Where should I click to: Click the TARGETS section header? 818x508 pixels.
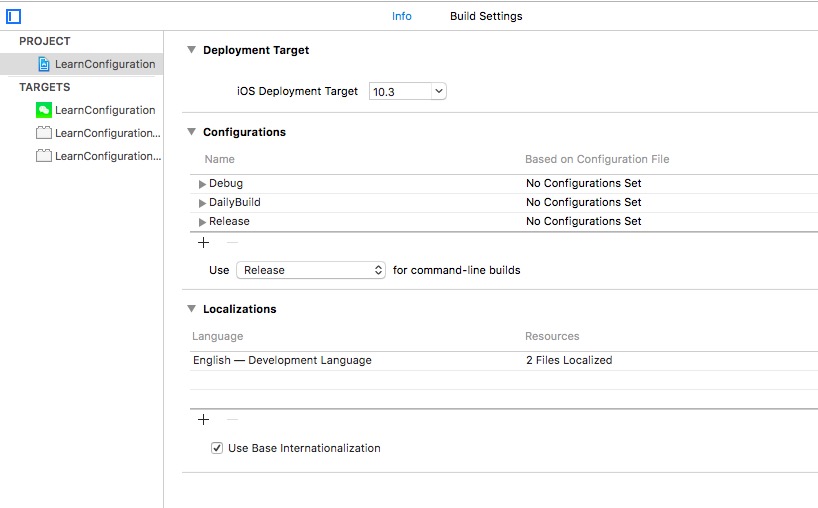tap(45, 87)
